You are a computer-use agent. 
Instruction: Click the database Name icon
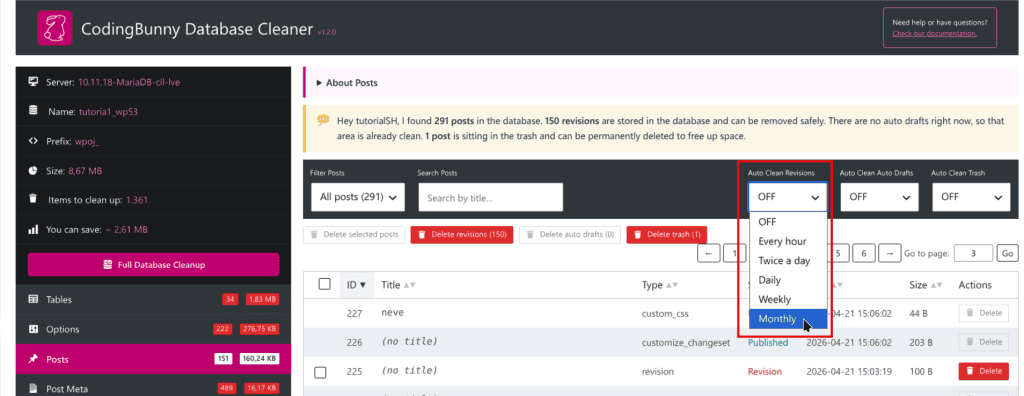(x=33, y=111)
